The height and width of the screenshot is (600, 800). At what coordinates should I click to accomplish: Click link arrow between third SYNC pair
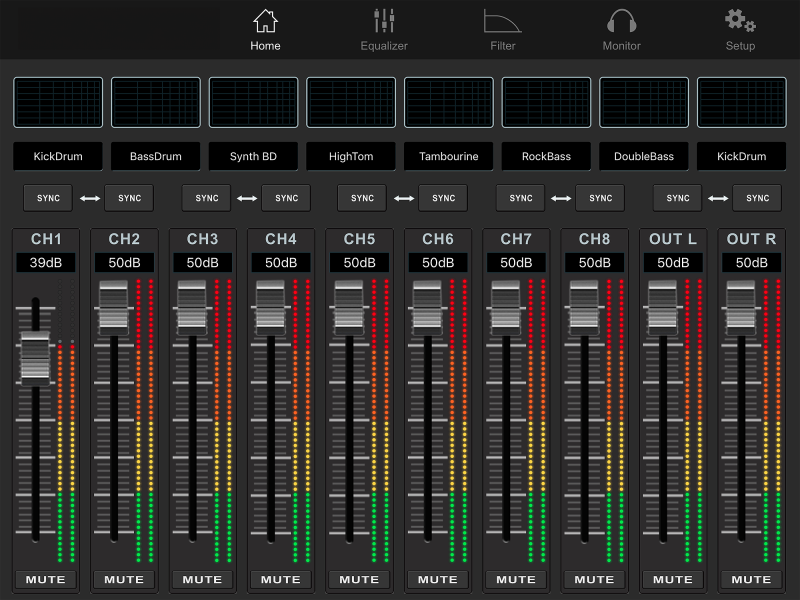(x=403, y=198)
